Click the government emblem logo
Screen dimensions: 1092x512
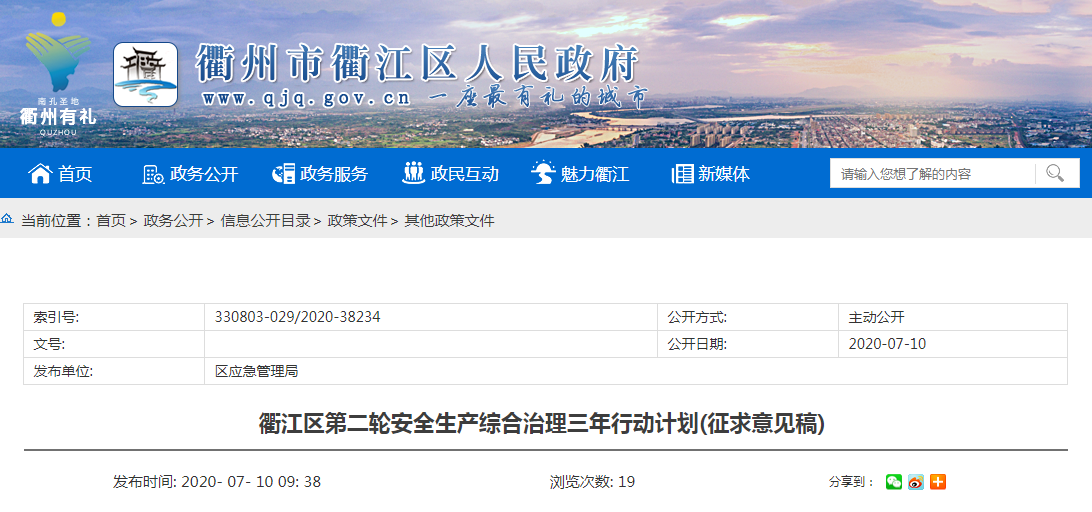[145, 75]
